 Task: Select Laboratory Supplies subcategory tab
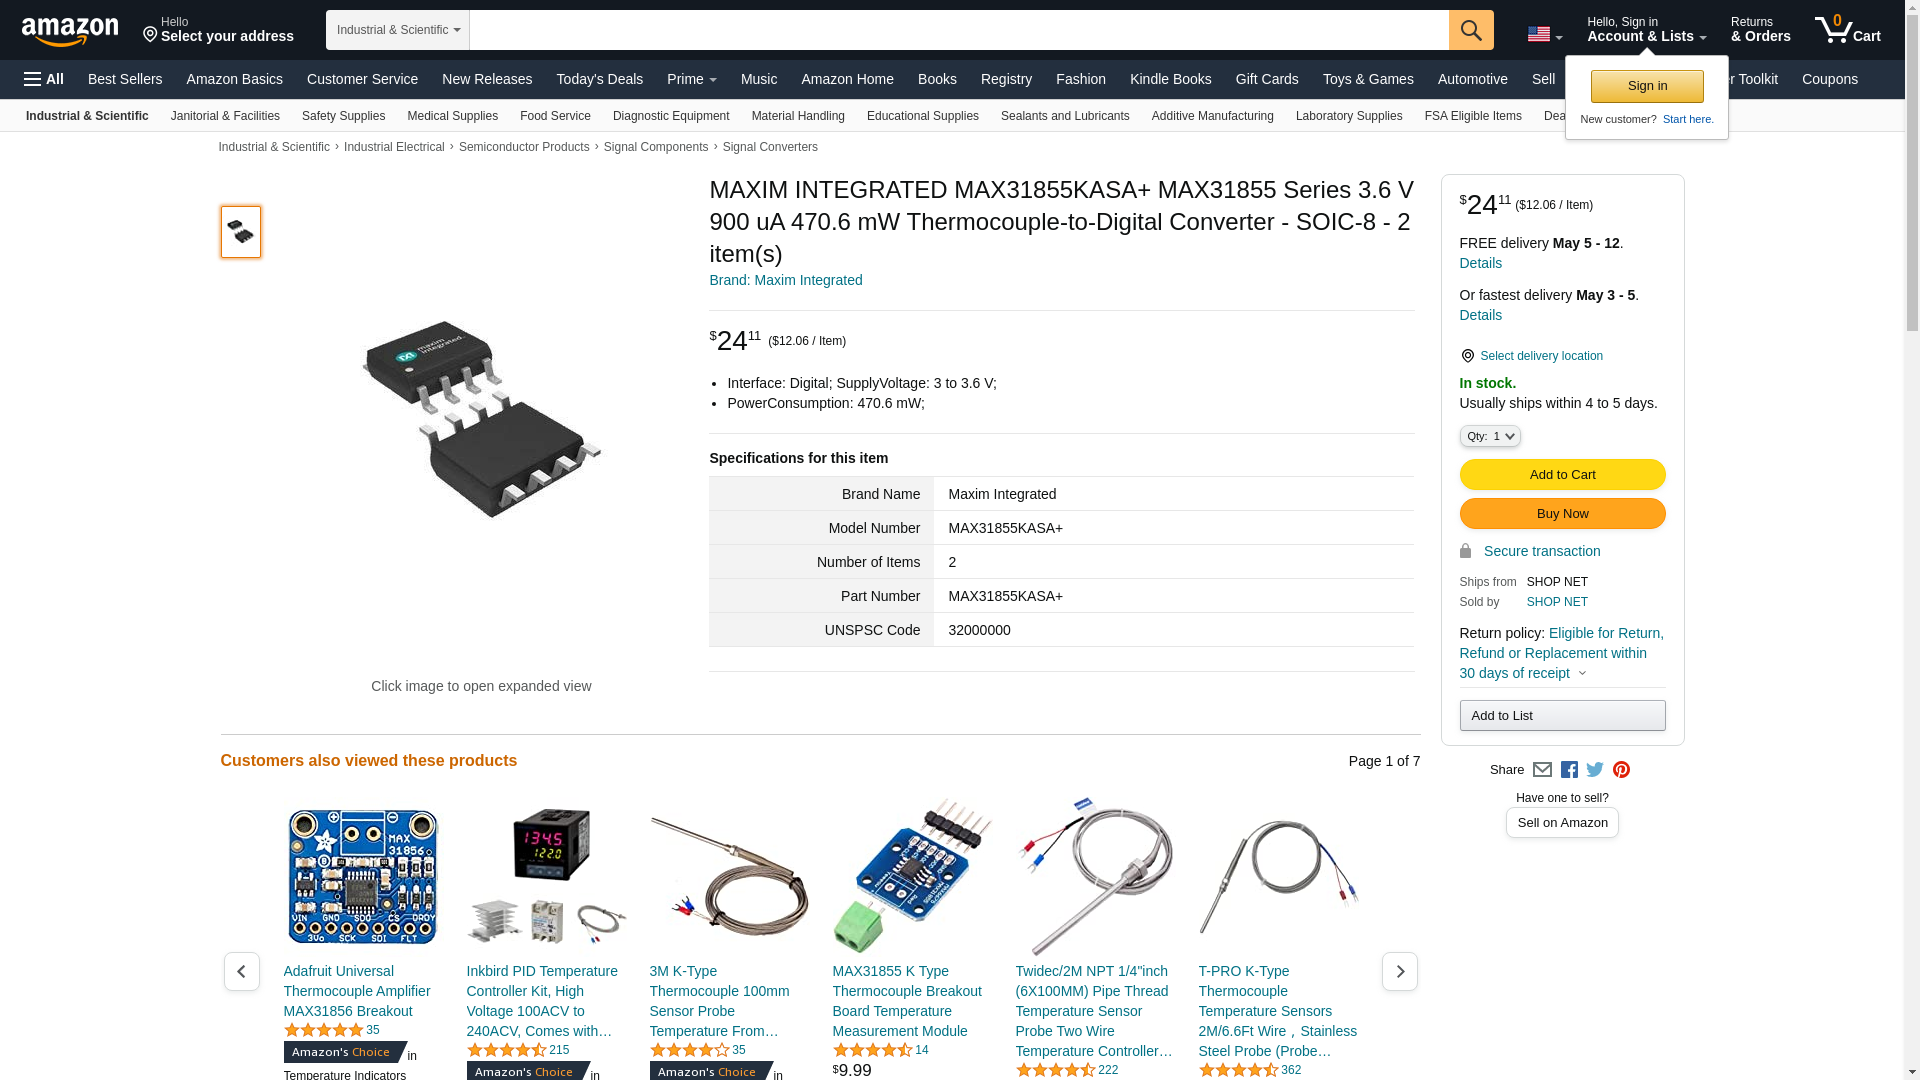coord(1349,116)
